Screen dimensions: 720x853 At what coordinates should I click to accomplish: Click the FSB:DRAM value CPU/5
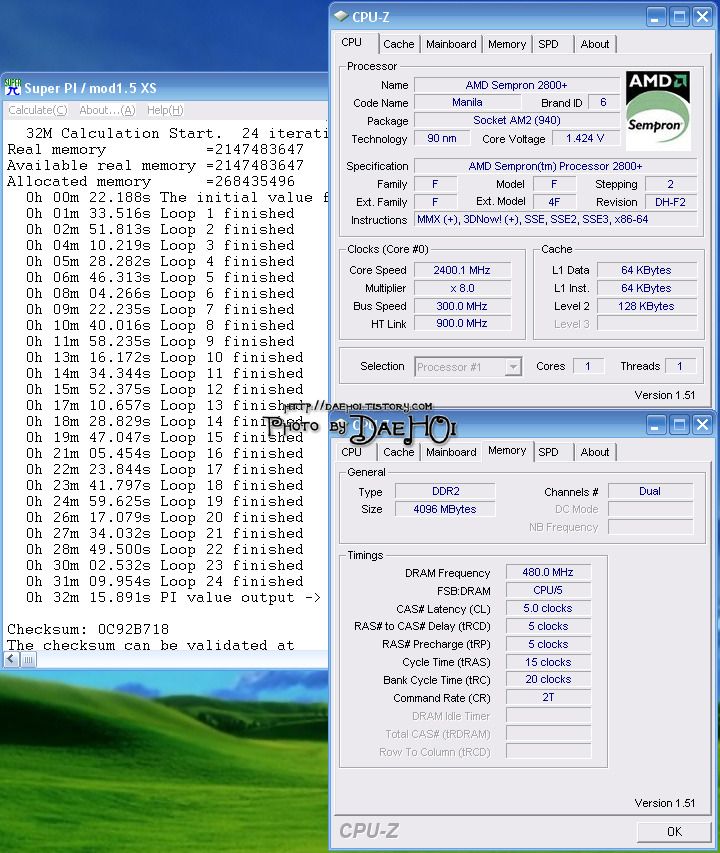coord(548,590)
